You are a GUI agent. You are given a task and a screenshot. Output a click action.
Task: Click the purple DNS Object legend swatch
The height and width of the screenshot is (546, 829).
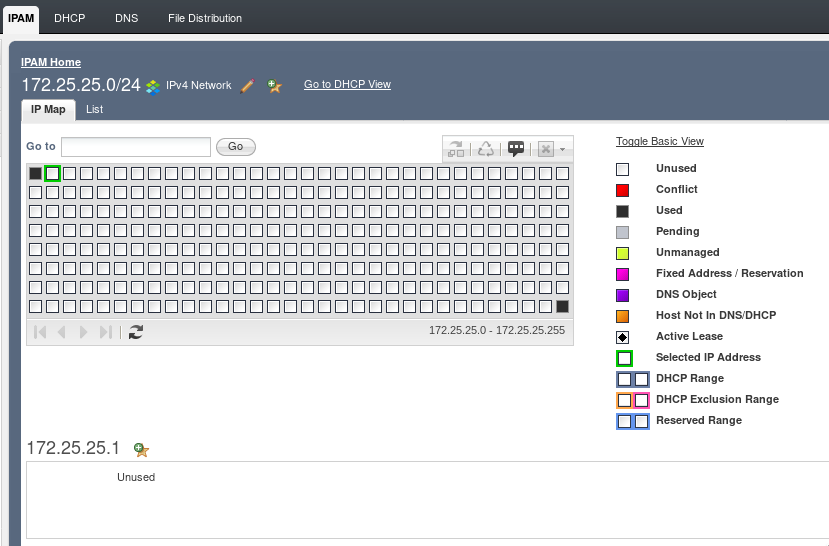pyautogui.click(x=623, y=295)
